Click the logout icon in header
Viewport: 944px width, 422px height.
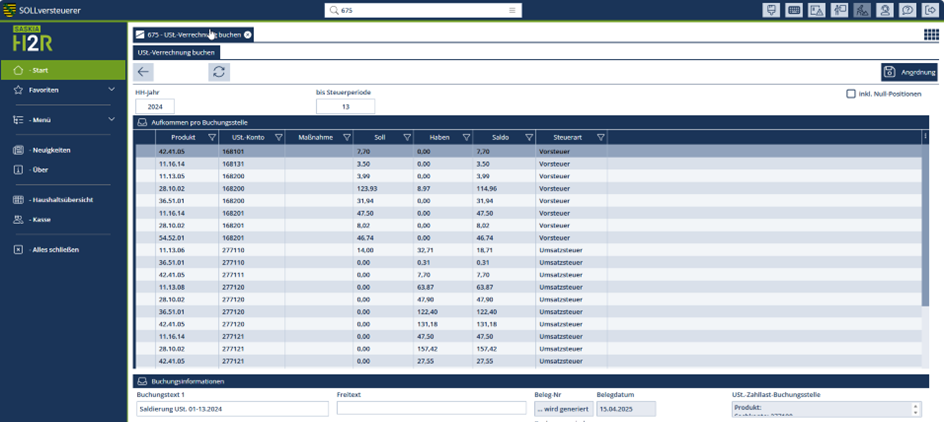point(931,10)
